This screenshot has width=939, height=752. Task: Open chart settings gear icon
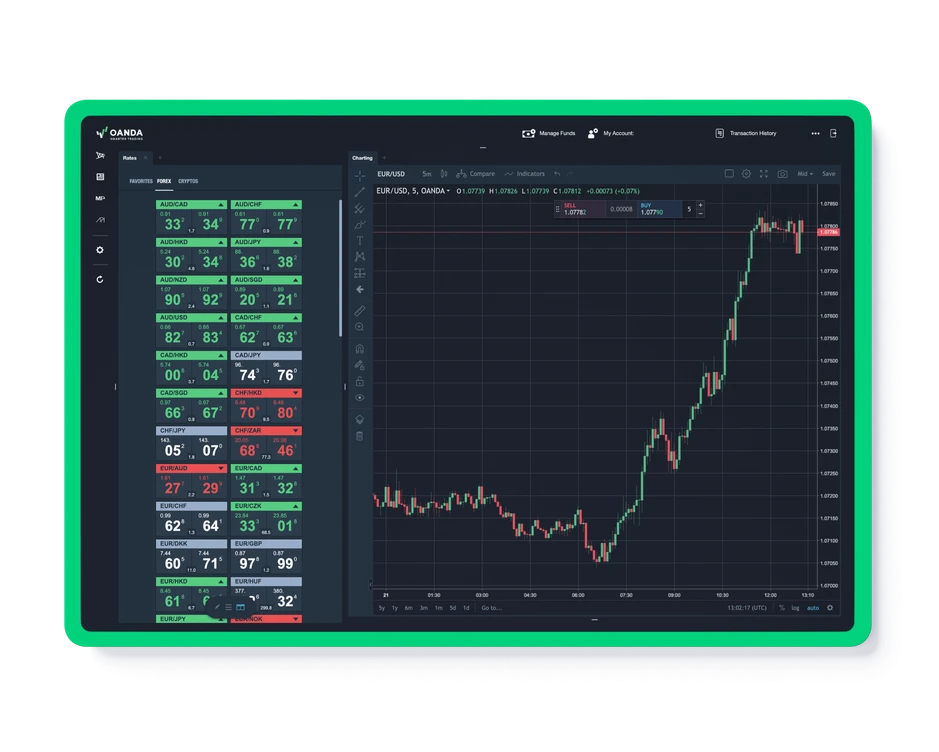click(x=746, y=173)
